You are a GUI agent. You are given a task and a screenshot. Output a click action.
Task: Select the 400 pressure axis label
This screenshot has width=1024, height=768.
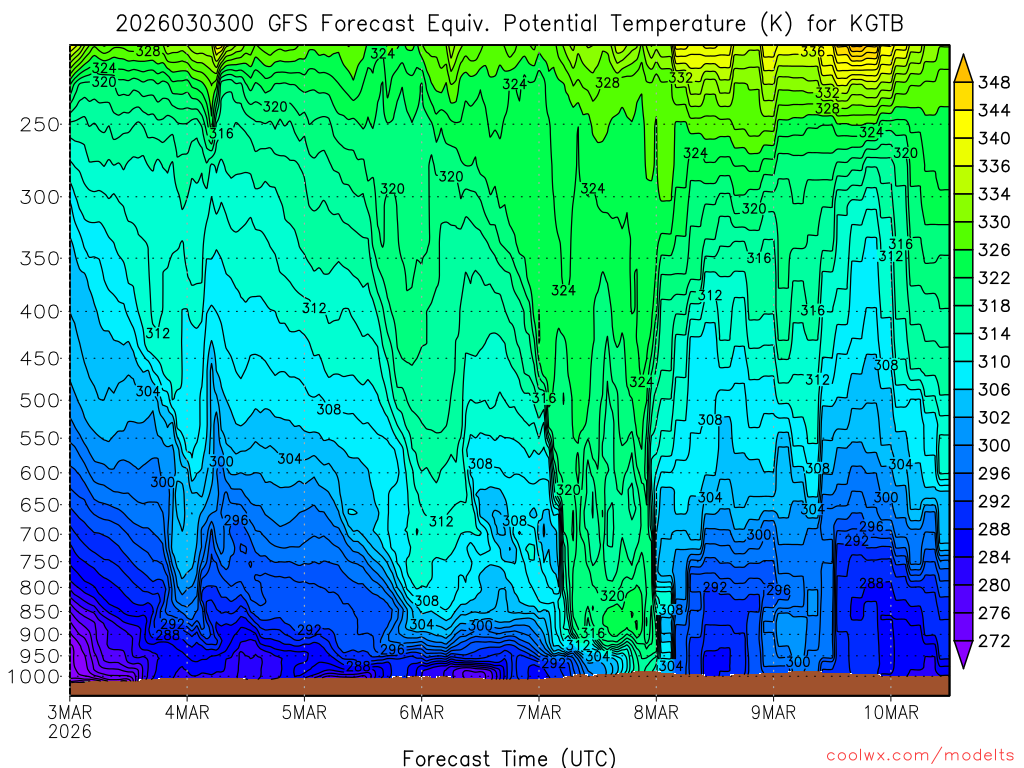pos(40,312)
